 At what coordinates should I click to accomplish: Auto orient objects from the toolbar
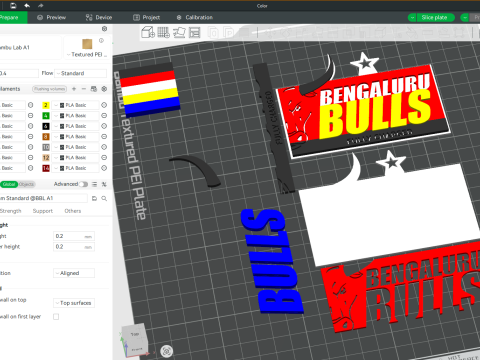179,32
